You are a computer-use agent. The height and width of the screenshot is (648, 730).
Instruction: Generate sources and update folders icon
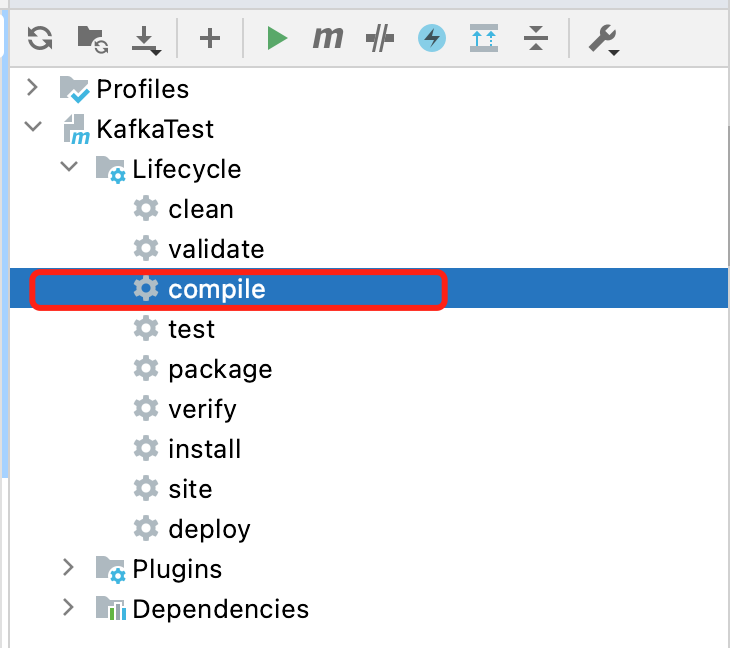pyautogui.click(x=93, y=40)
